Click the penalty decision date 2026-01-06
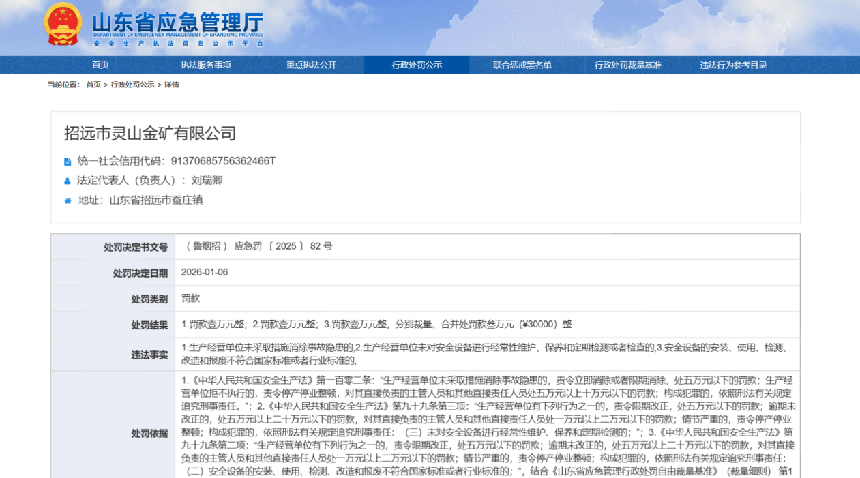 207,272
